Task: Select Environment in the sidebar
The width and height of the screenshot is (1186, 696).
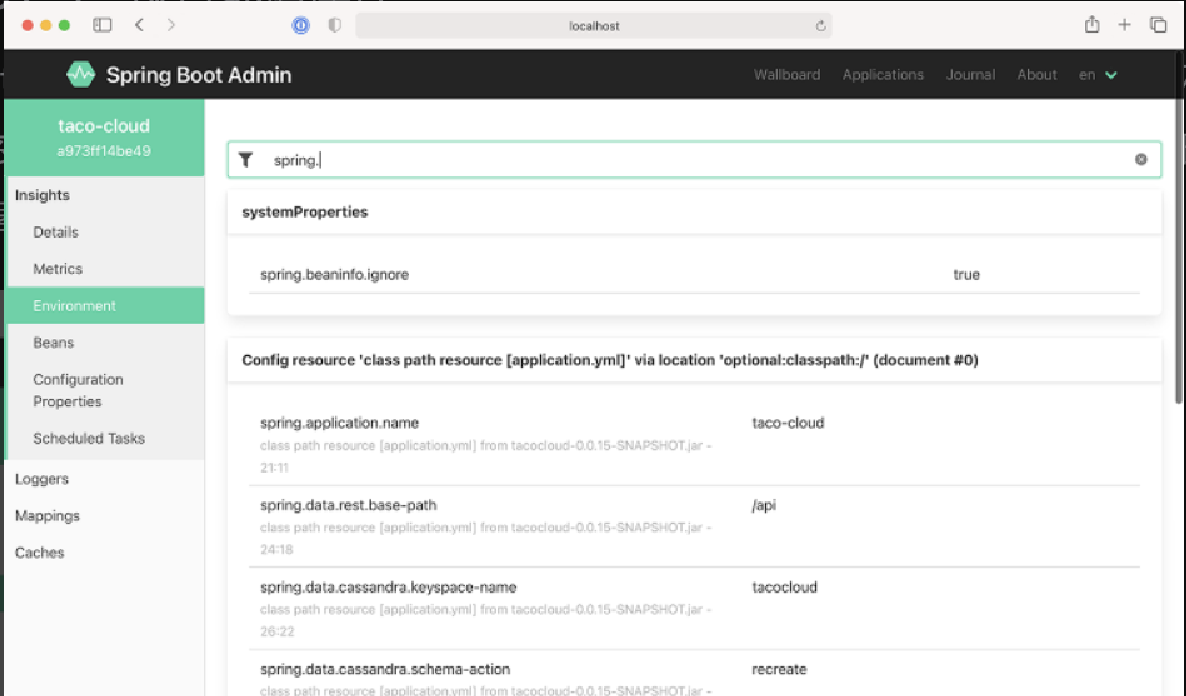Action: pos(105,306)
